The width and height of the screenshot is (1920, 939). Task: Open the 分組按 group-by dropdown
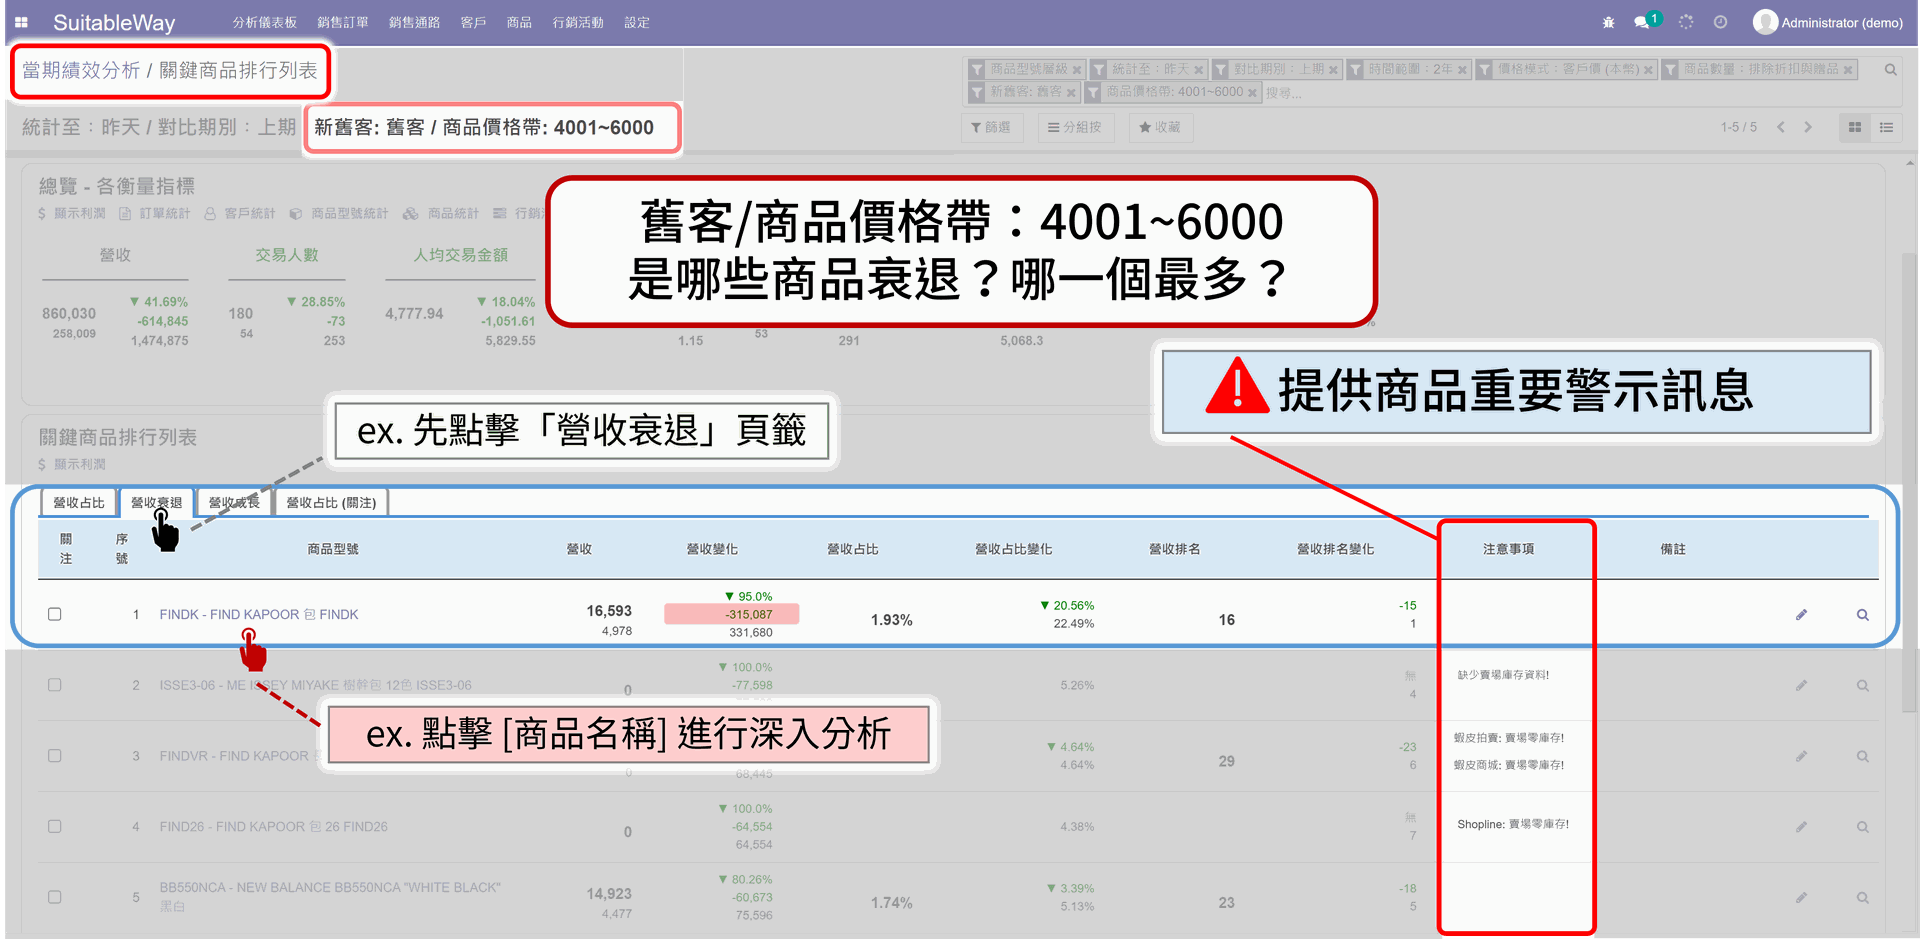(1074, 127)
